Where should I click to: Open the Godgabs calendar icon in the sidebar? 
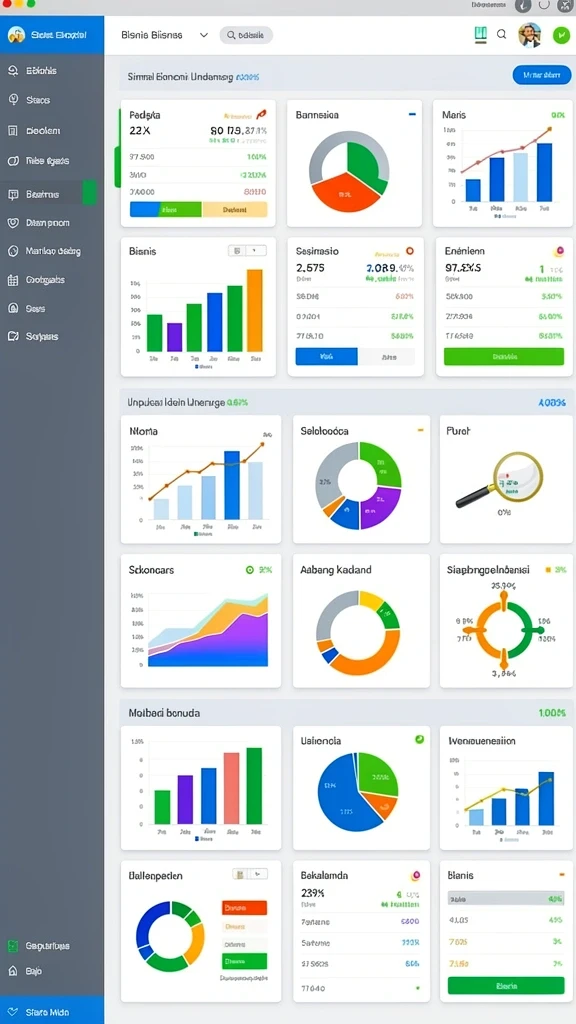12,280
